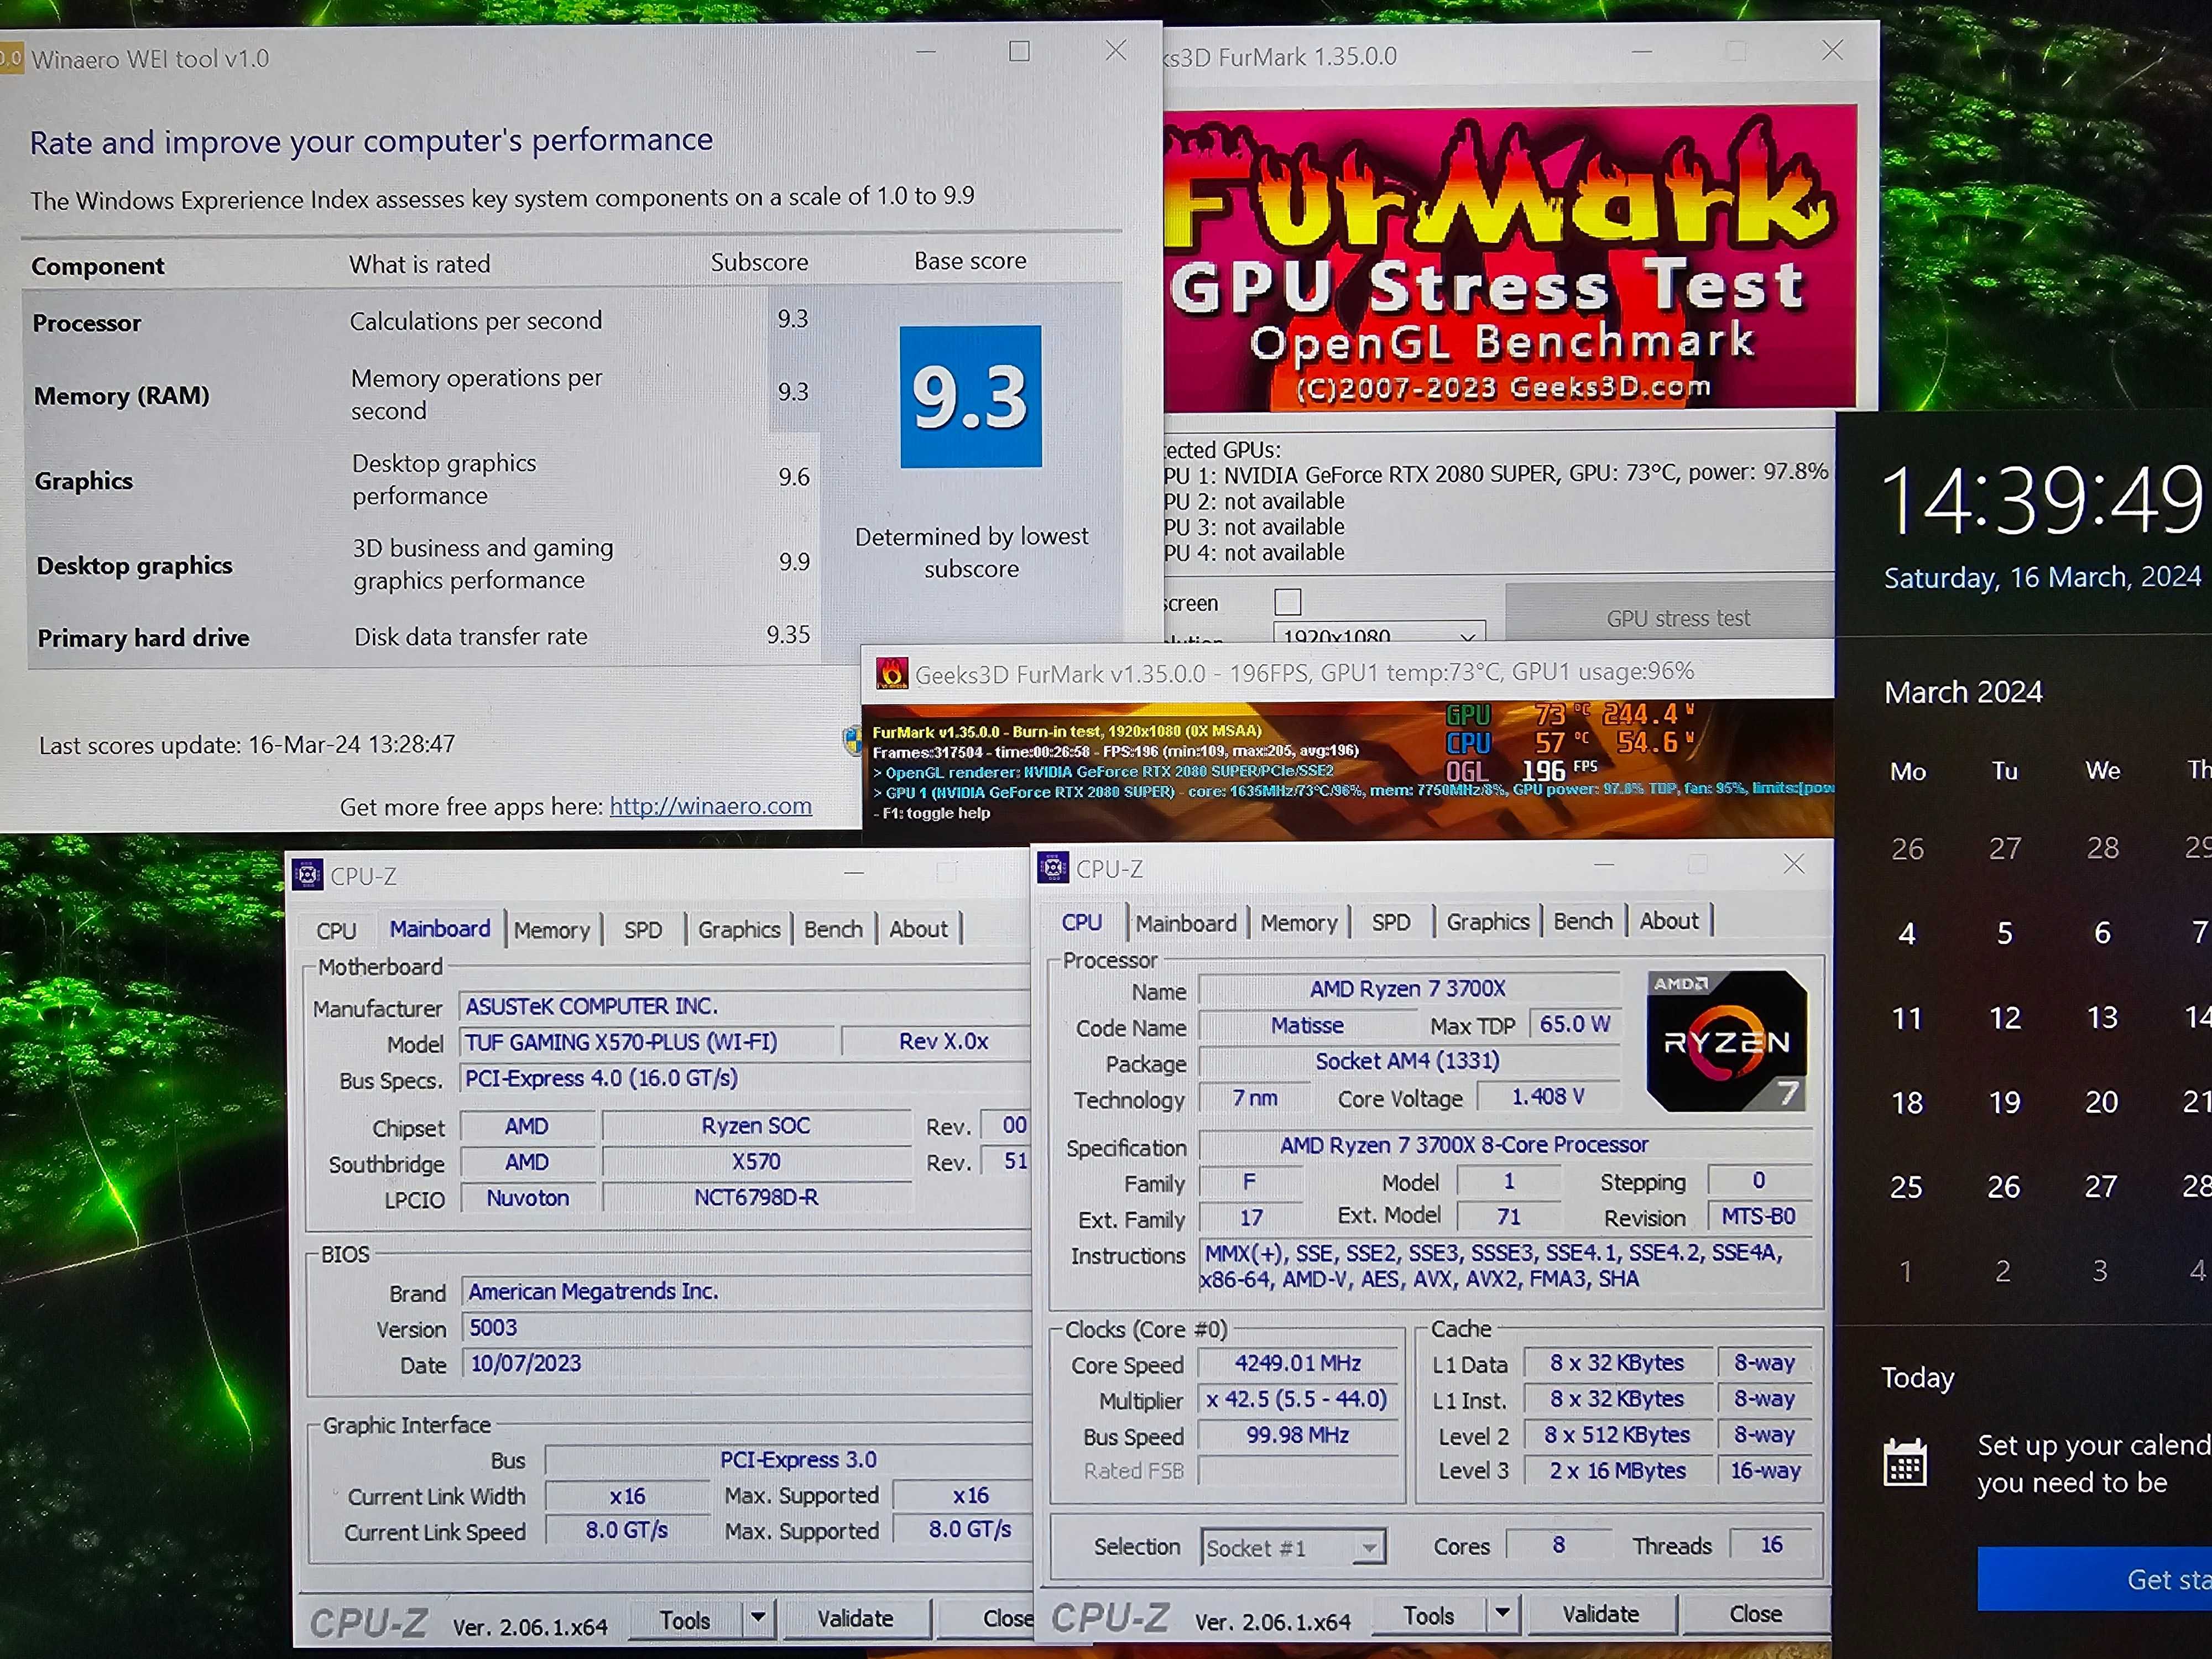Click the March 2024 month header

click(x=1963, y=692)
